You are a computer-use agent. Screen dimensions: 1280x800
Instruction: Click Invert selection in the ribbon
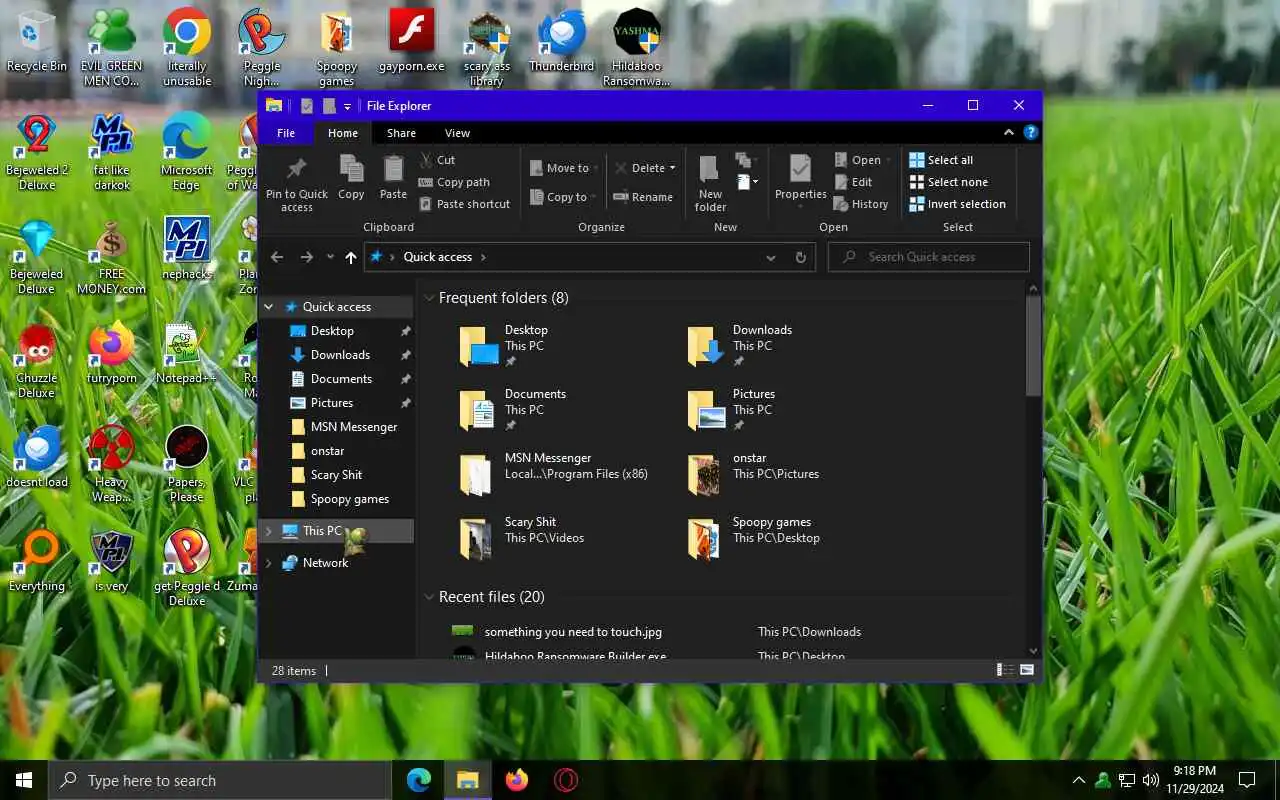coord(957,204)
